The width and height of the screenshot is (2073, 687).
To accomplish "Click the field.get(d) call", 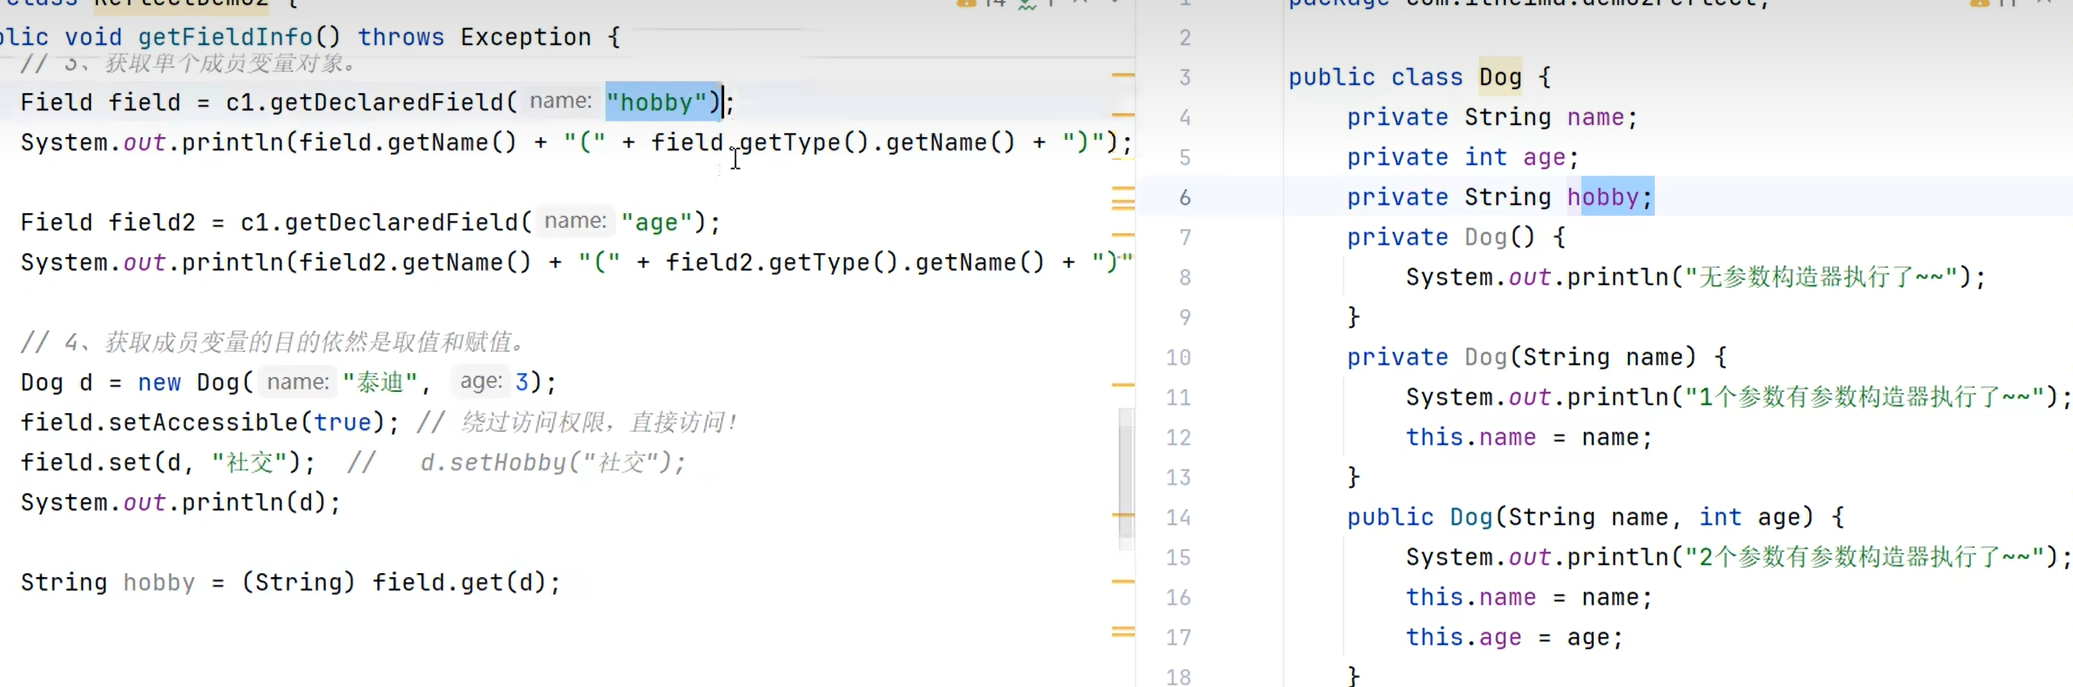I will [466, 582].
